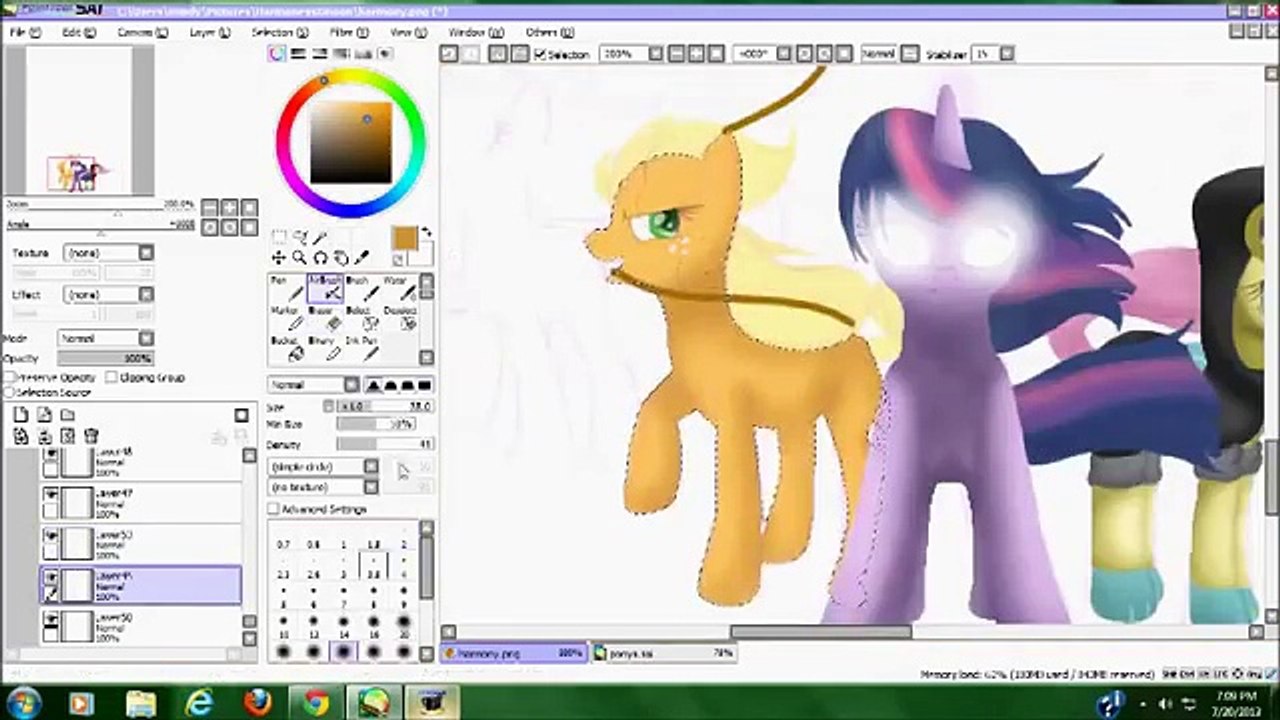The image size is (1280, 720).
Task: Select the Water brush tool
Action: (x=400, y=289)
